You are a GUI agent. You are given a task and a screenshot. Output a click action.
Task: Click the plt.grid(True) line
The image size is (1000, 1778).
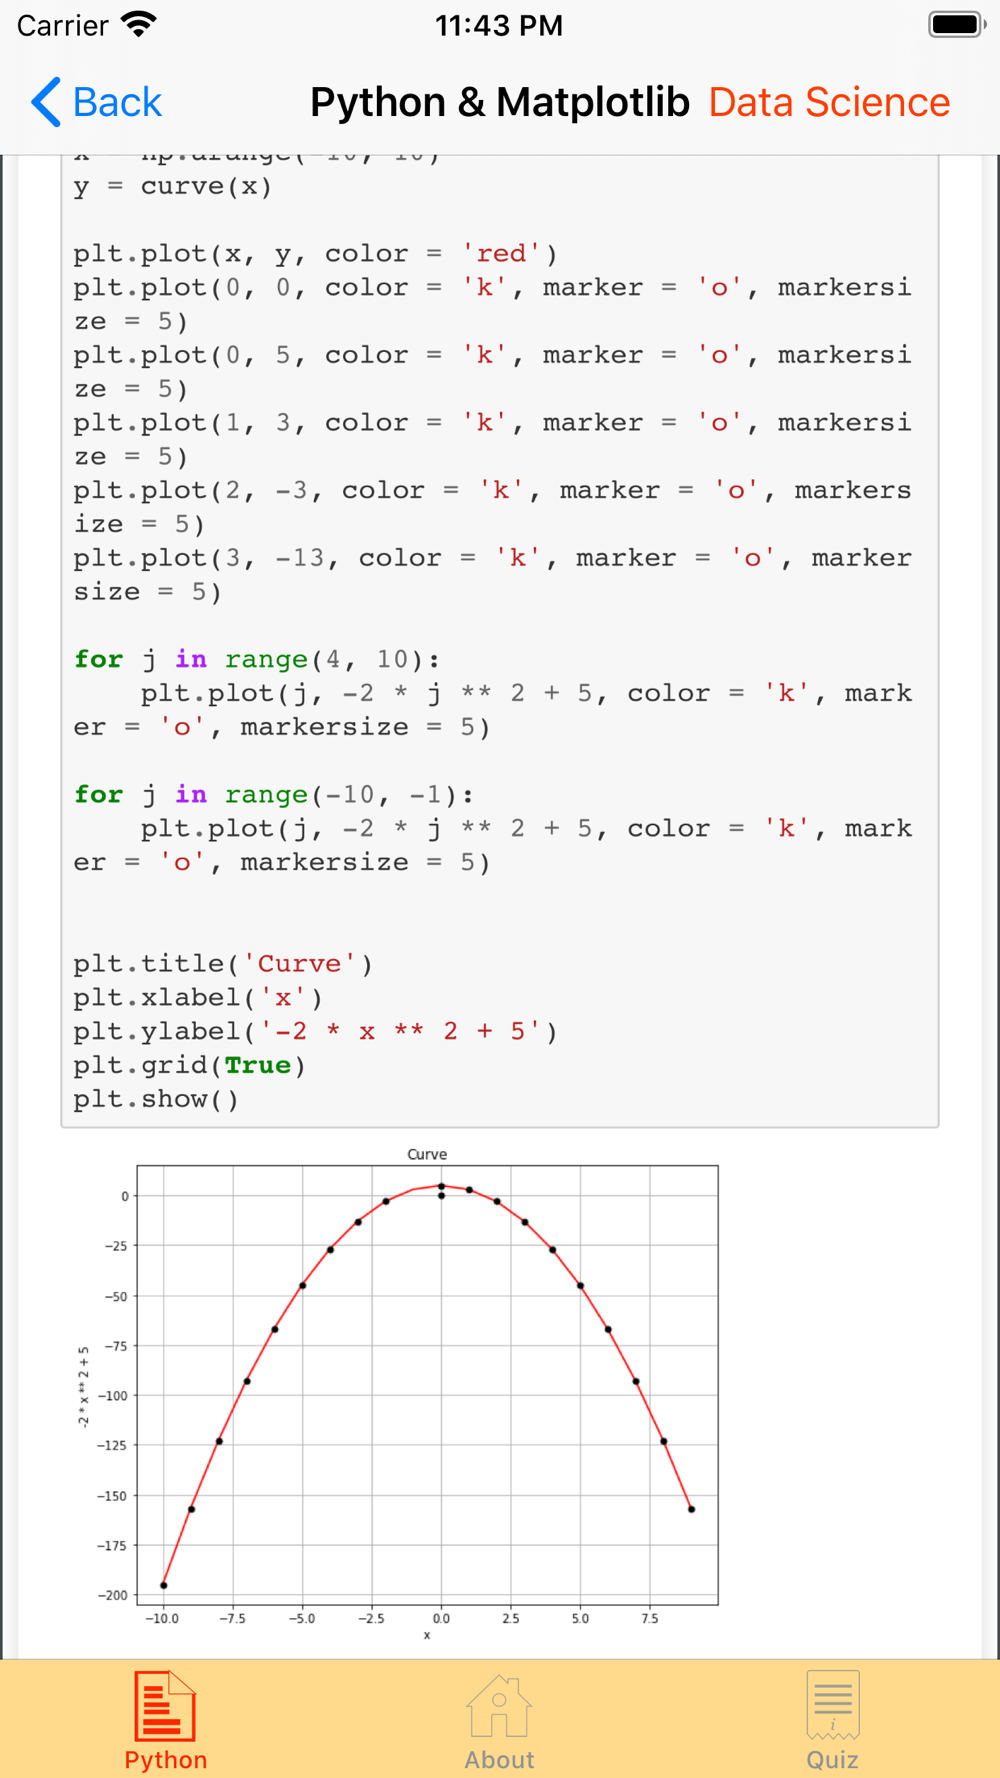(x=189, y=1065)
